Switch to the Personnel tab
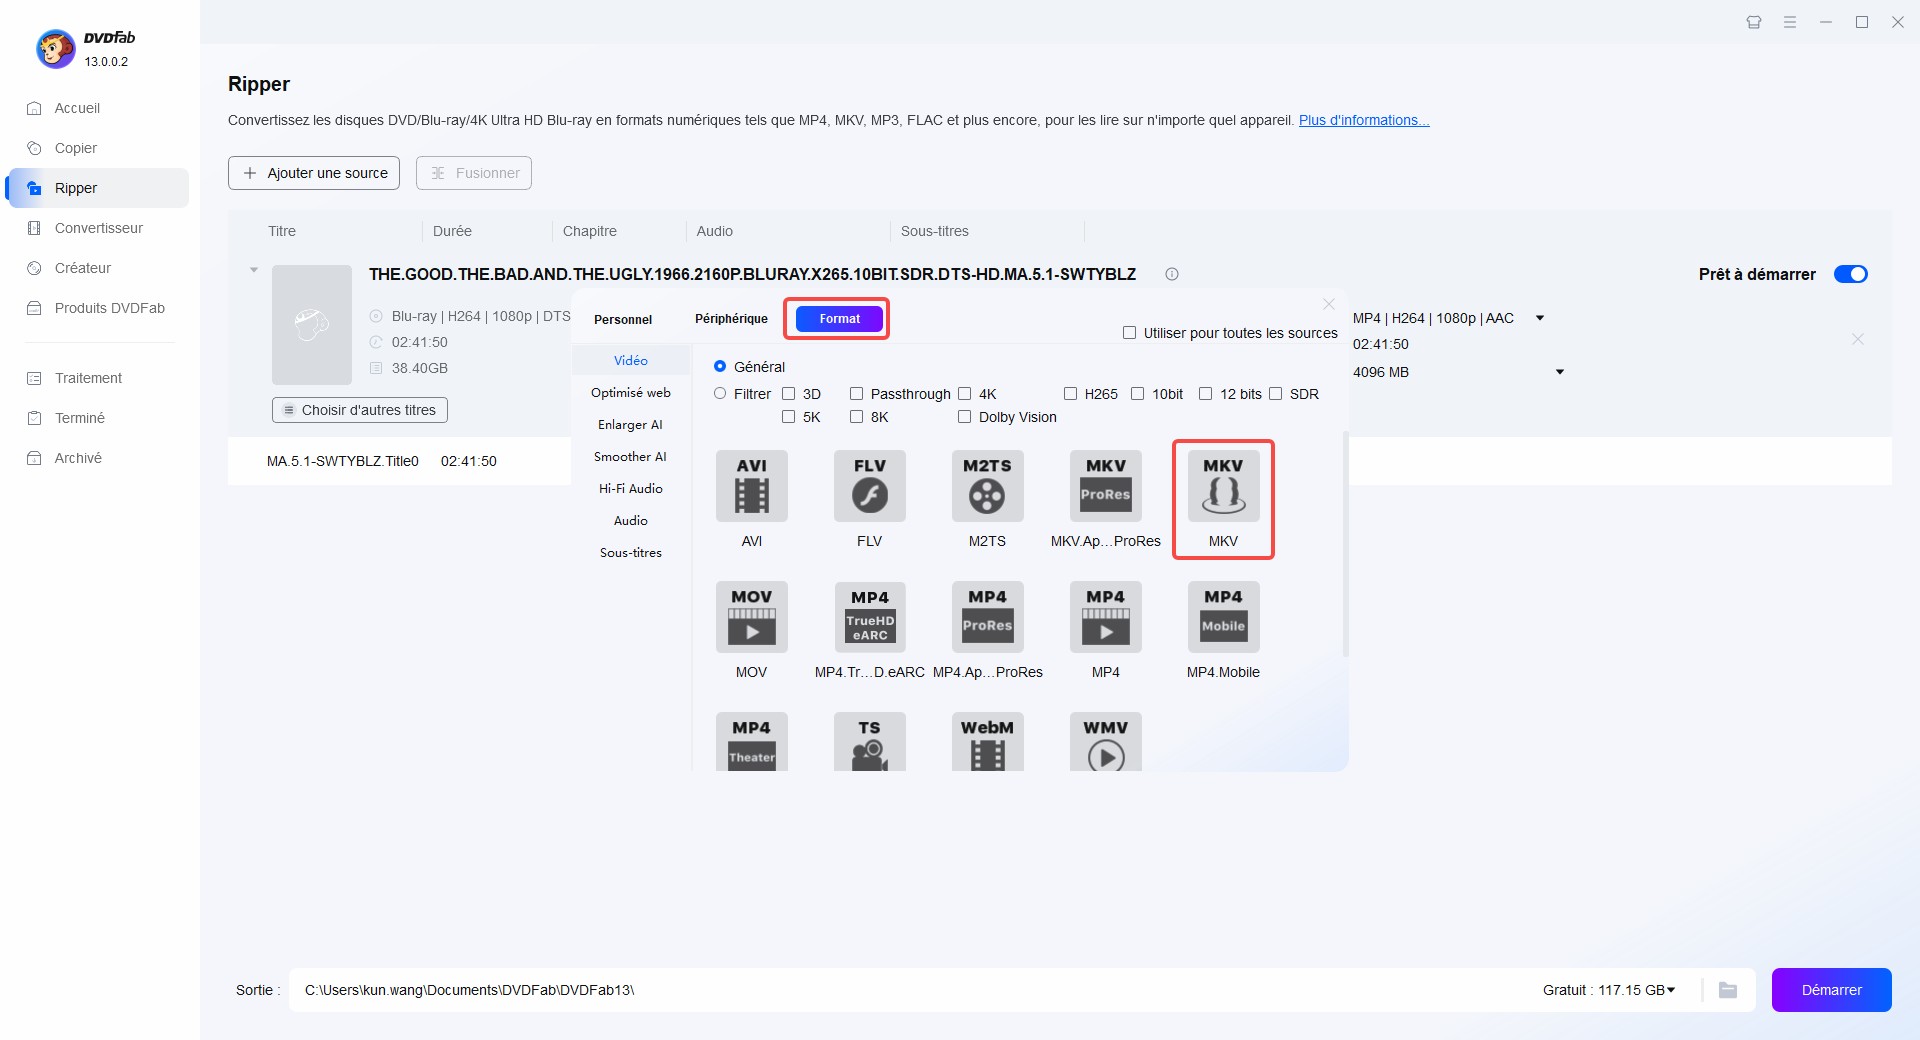1920x1040 pixels. [x=623, y=320]
